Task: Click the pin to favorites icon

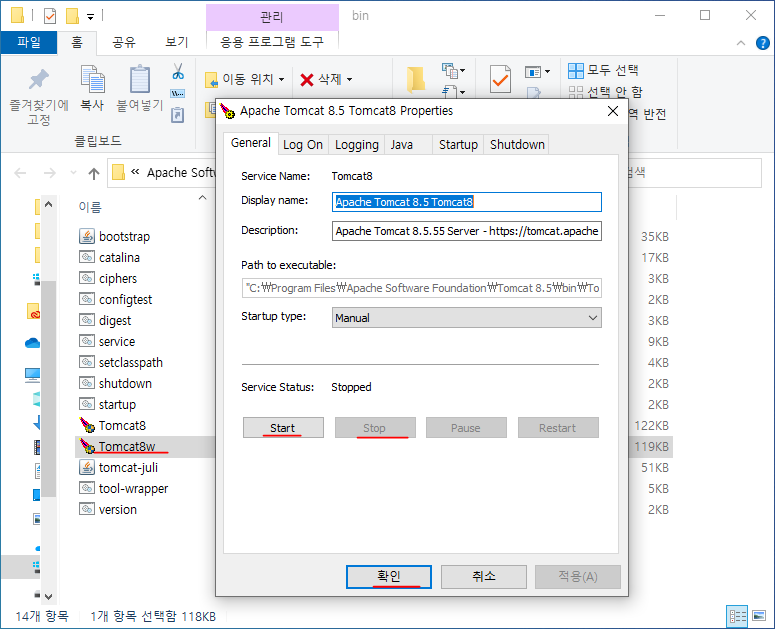Action: (x=39, y=79)
